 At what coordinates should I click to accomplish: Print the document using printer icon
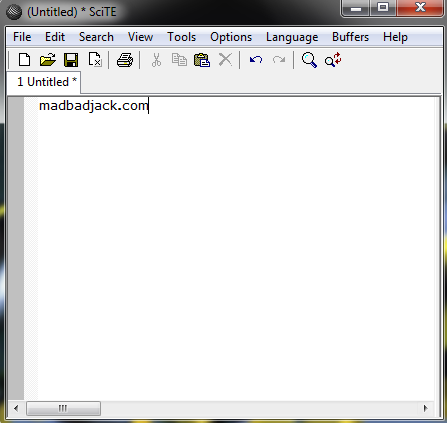125,60
